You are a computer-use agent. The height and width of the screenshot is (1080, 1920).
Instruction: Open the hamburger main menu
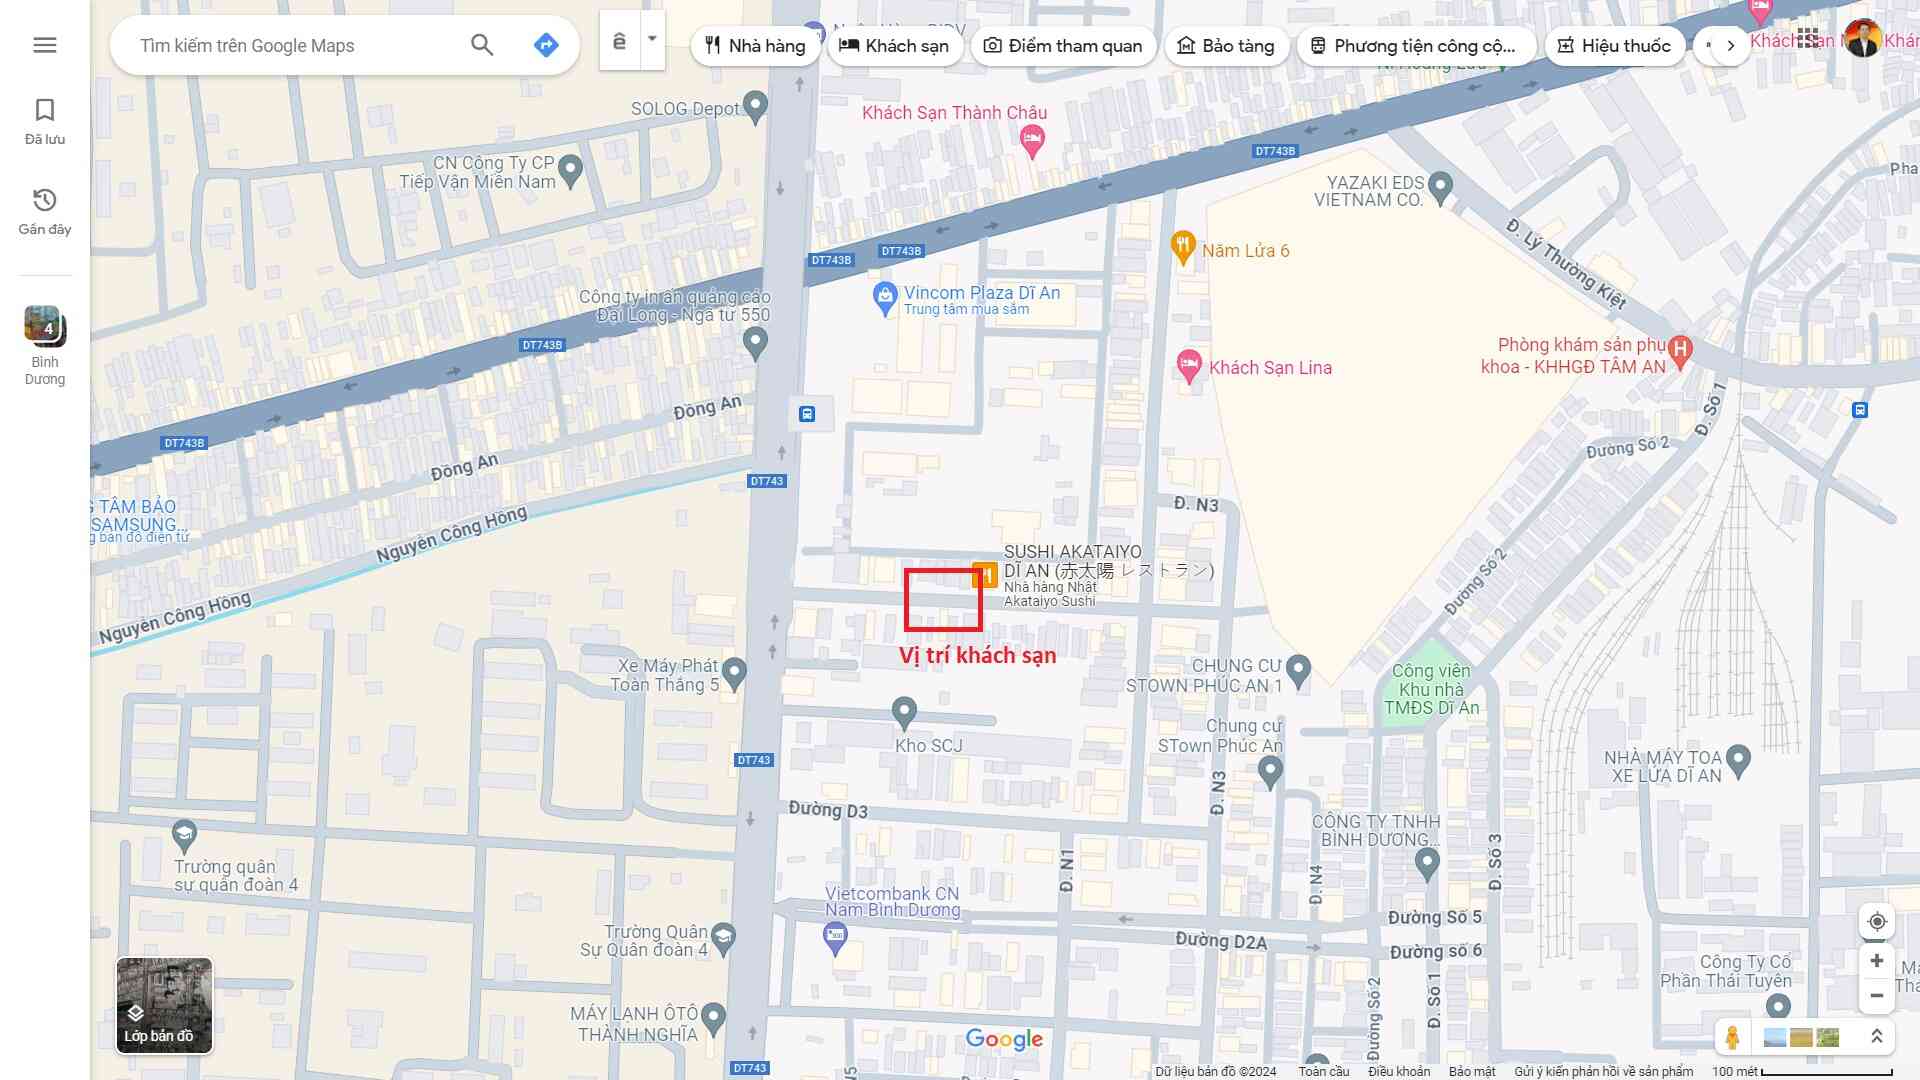coord(44,45)
